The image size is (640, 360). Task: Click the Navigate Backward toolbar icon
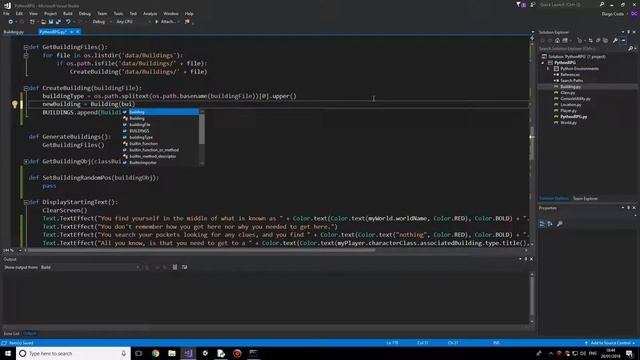pyautogui.click(x=11, y=22)
